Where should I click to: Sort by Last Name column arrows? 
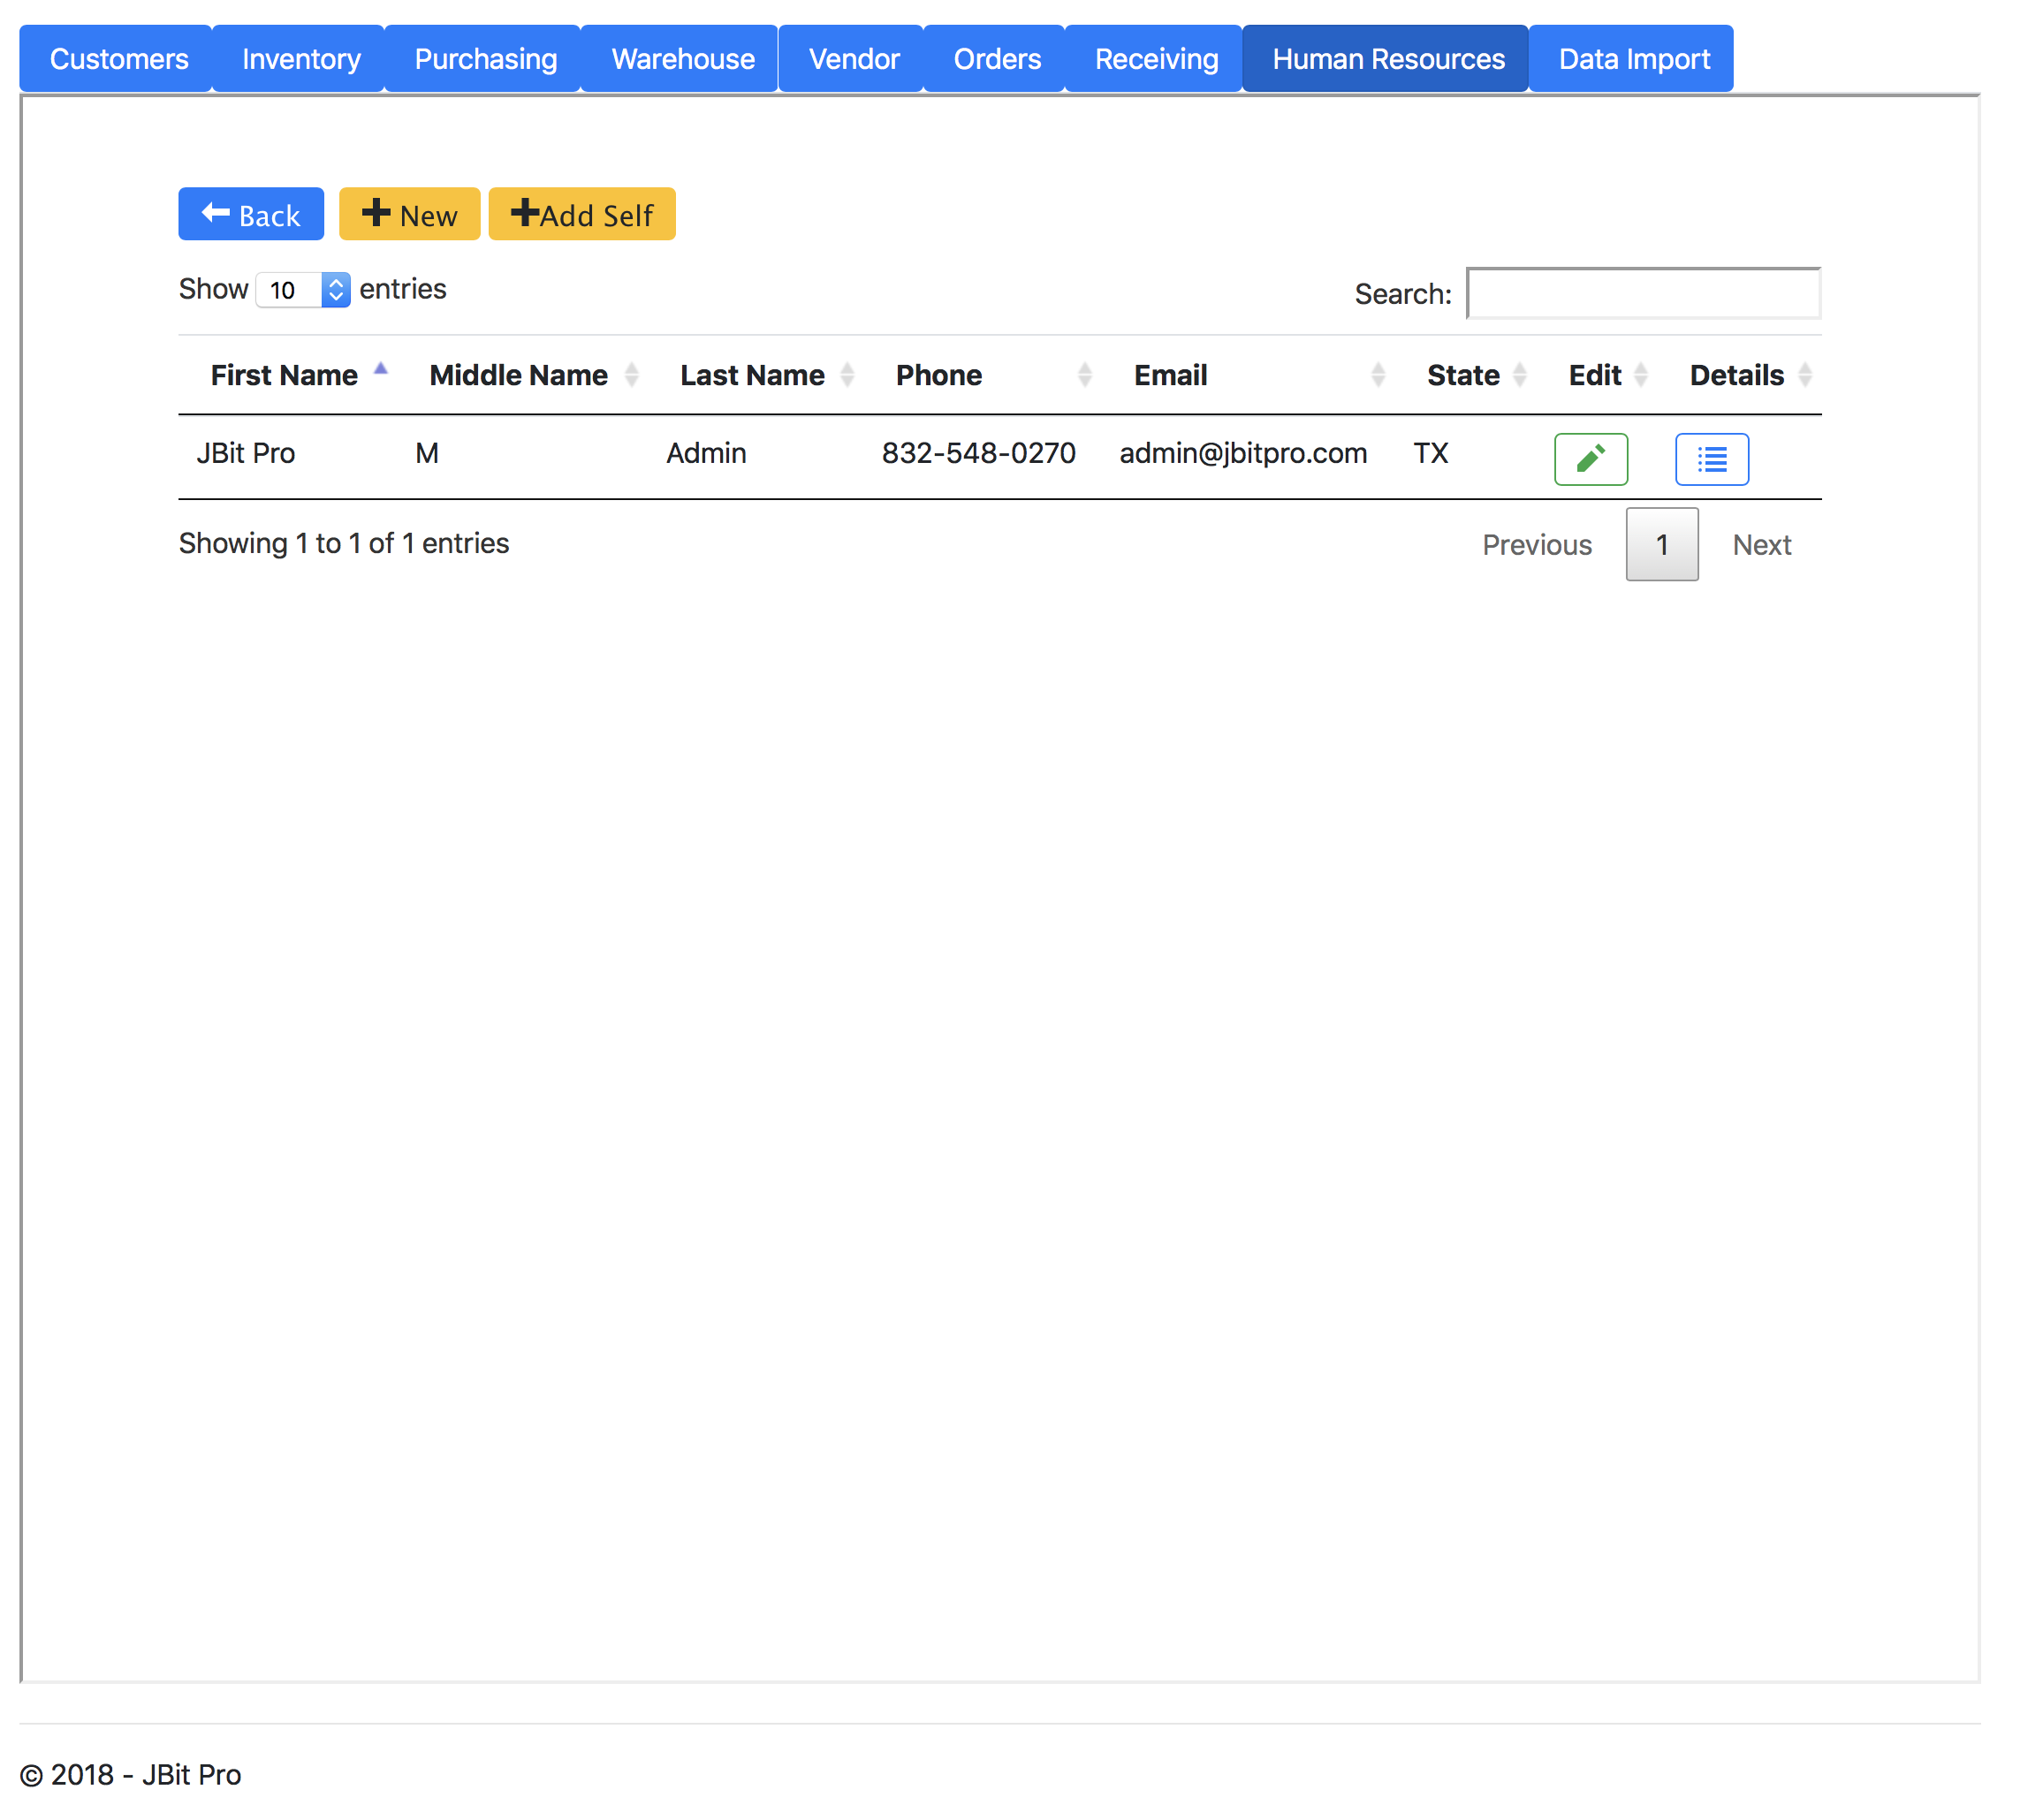pos(847,375)
